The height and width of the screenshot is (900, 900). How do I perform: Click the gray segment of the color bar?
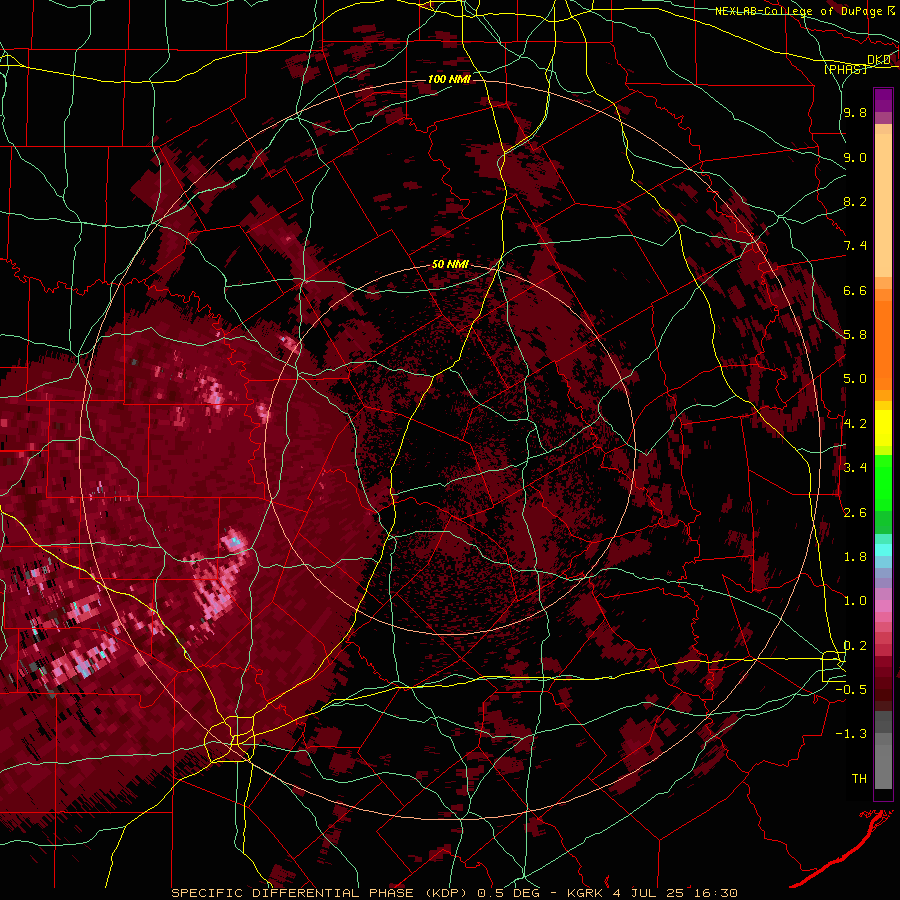click(883, 749)
